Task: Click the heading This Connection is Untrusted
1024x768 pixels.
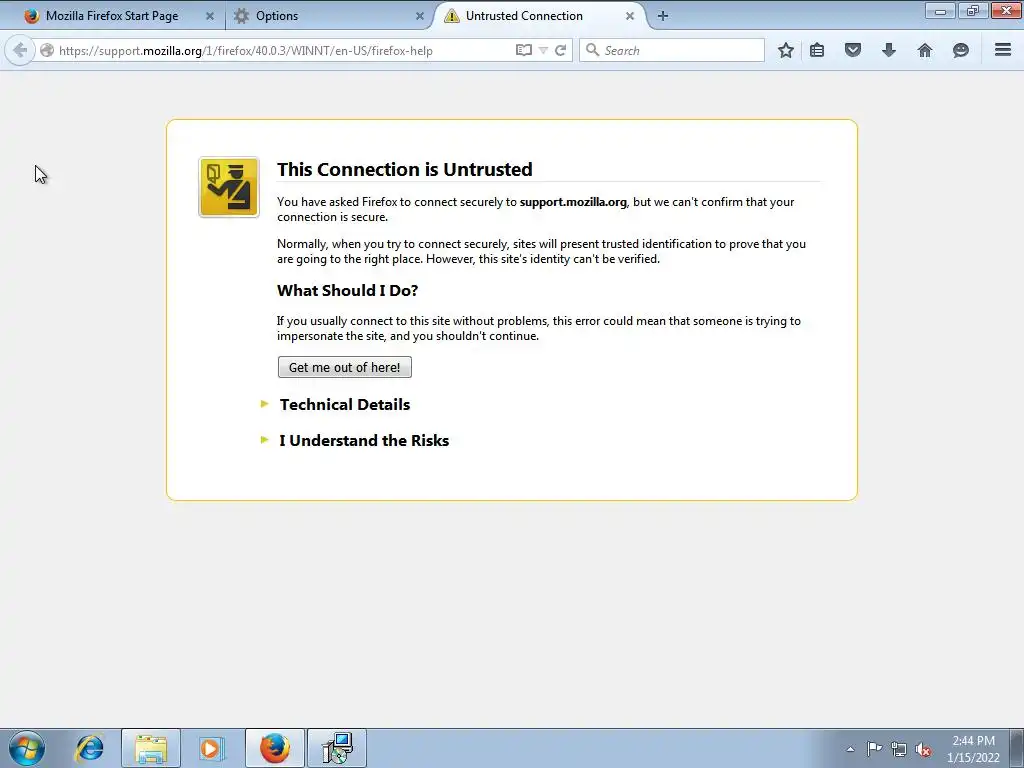Action: tap(404, 169)
